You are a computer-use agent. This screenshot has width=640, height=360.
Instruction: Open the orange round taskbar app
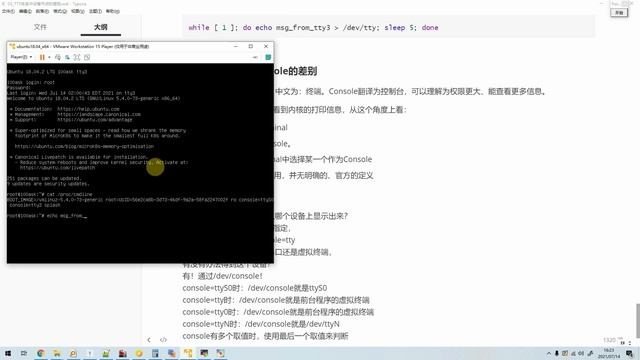pyautogui.click(x=139, y=353)
